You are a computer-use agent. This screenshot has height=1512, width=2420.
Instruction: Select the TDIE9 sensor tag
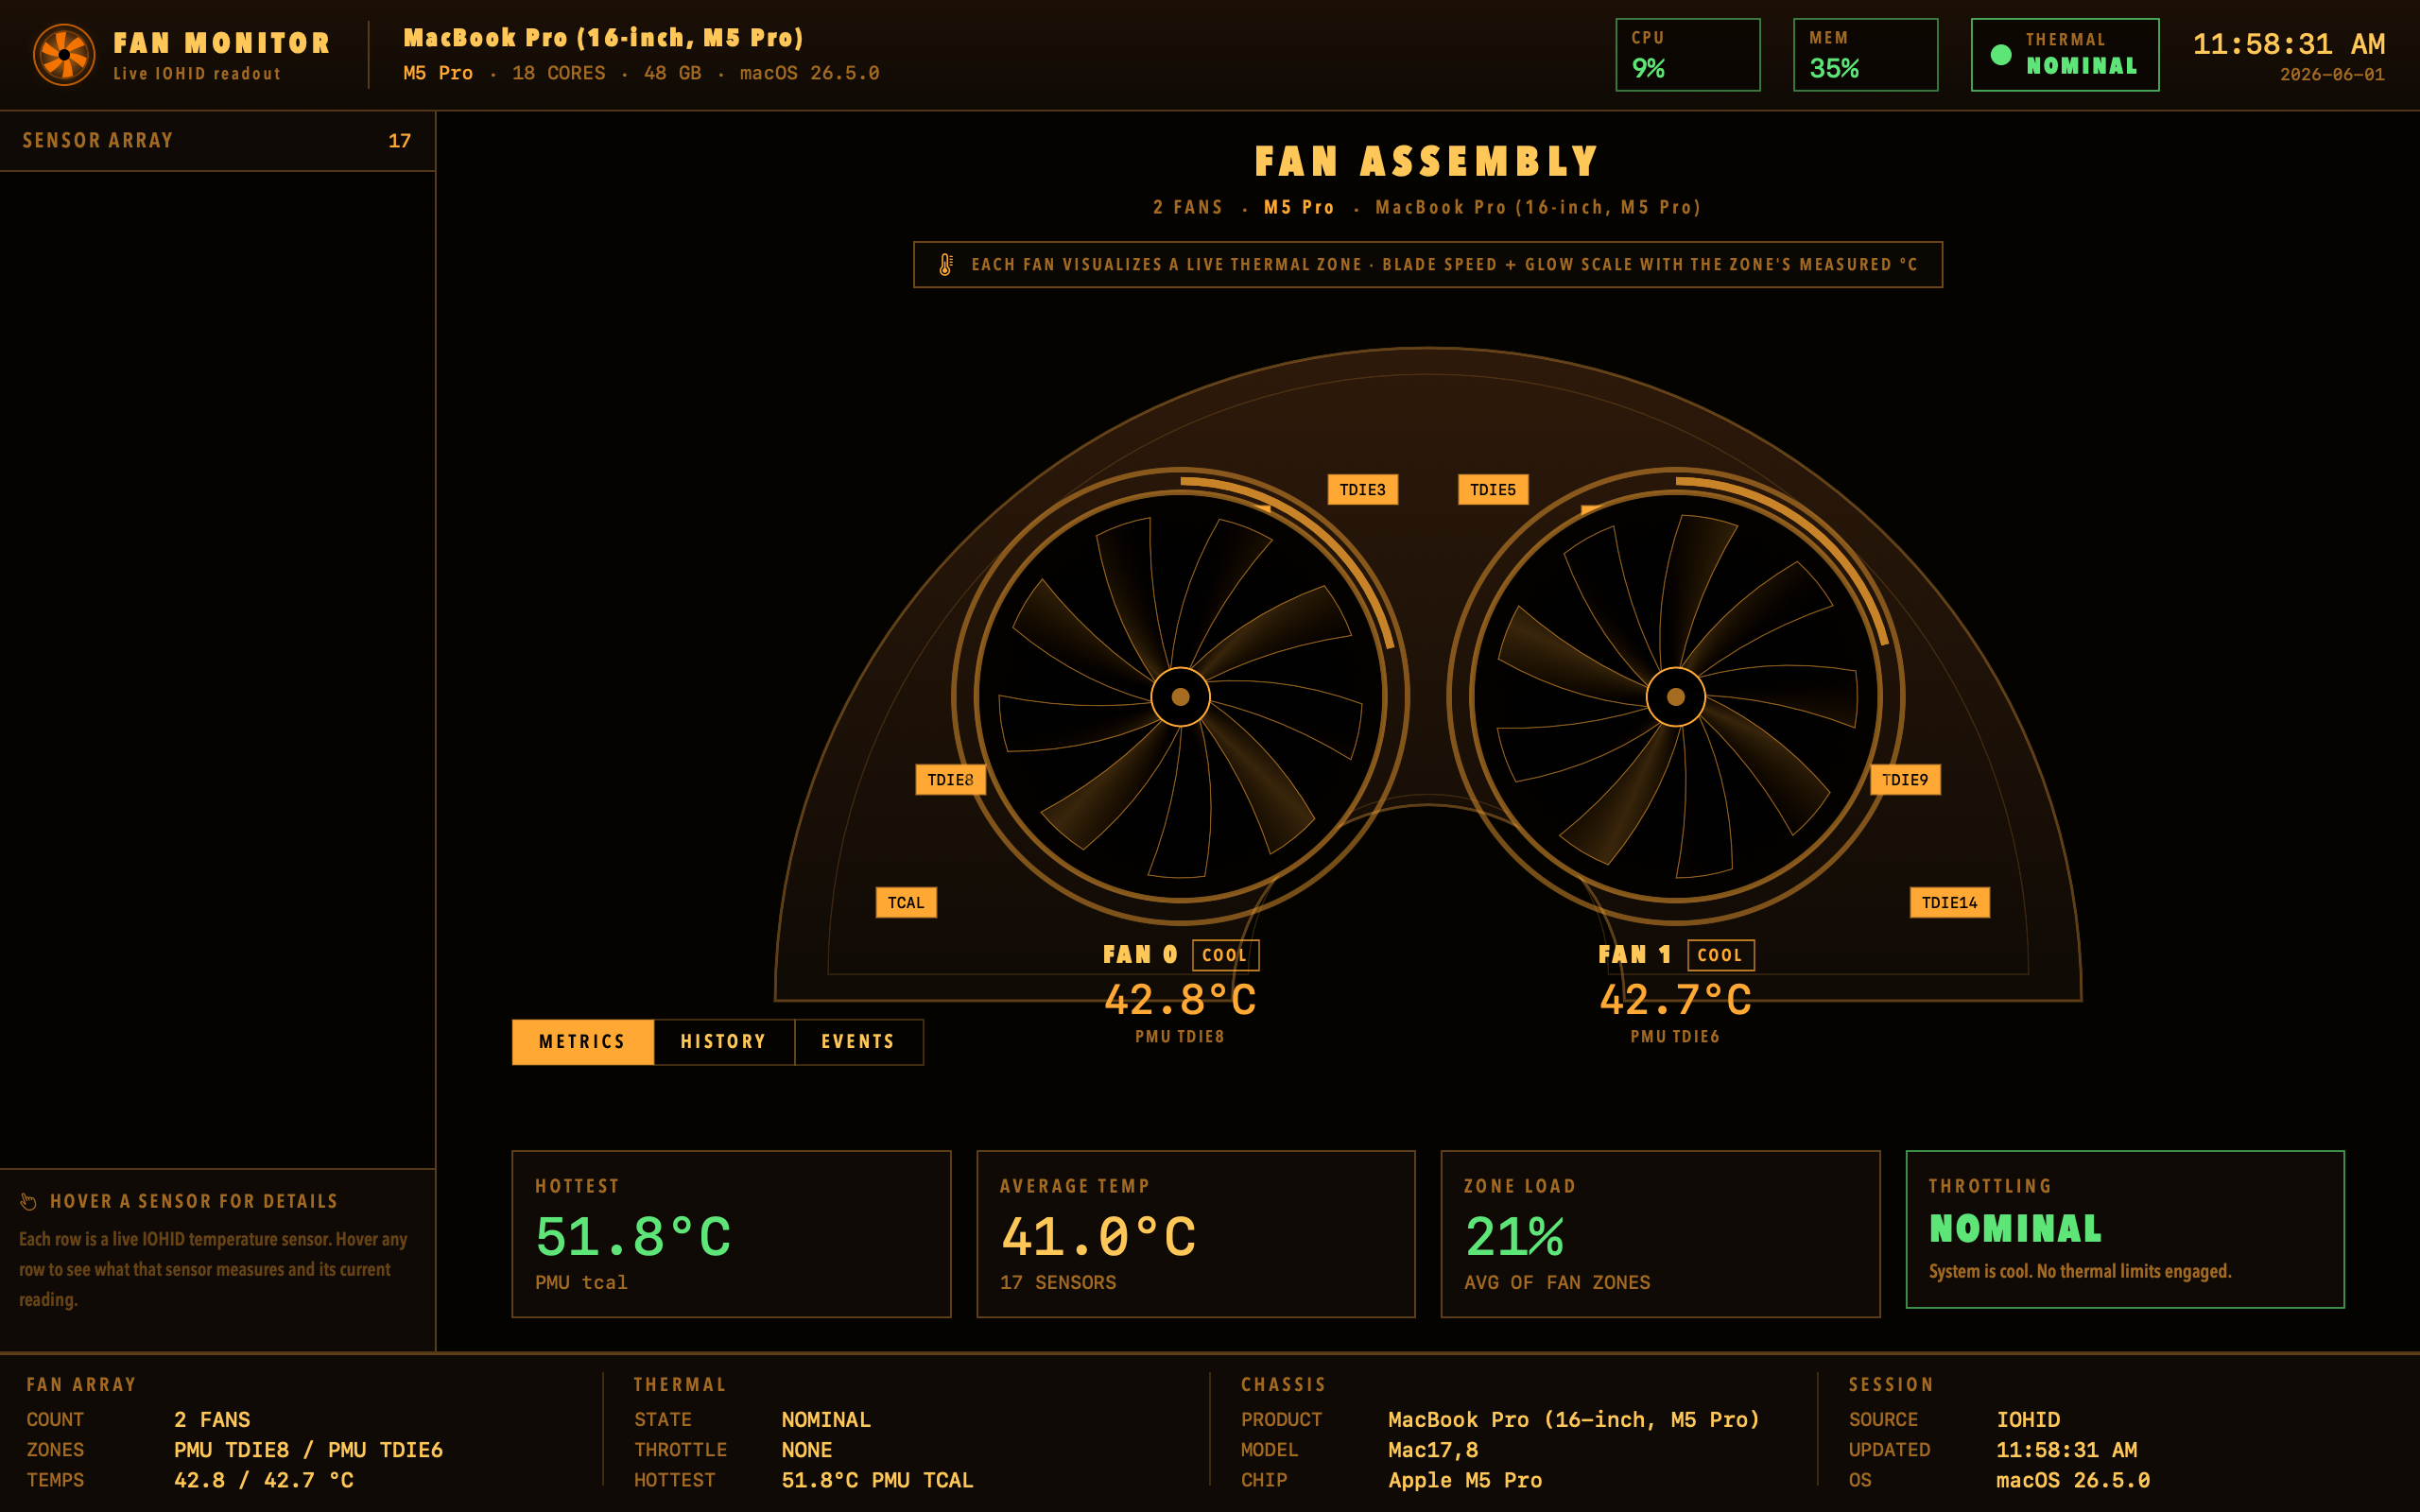[1905, 780]
